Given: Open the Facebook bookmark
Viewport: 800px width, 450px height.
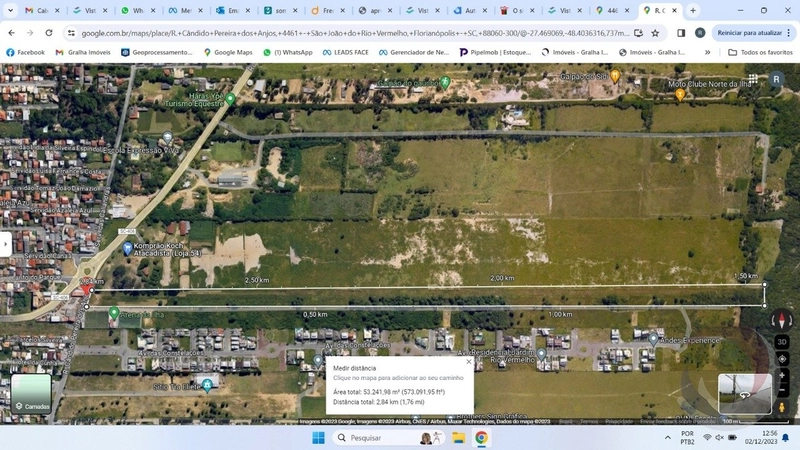Looking at the screenshot, I should tap(26, 52).
